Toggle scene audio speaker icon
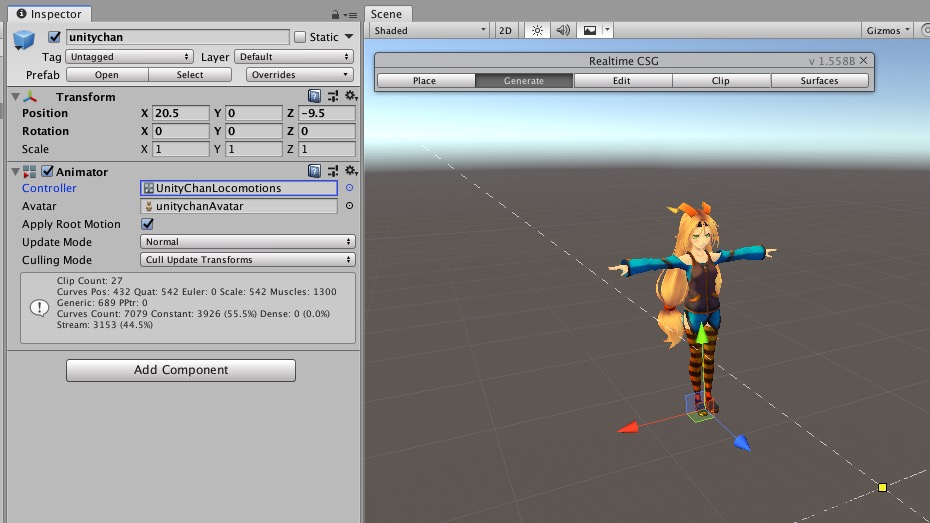This screenshot has width=930, height=523. pos(563,30)
